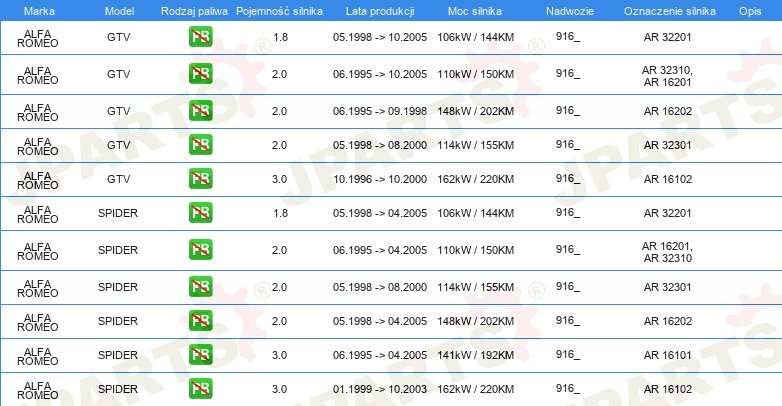Click engine code AR 16202 in GTV row

click(667, 111)
